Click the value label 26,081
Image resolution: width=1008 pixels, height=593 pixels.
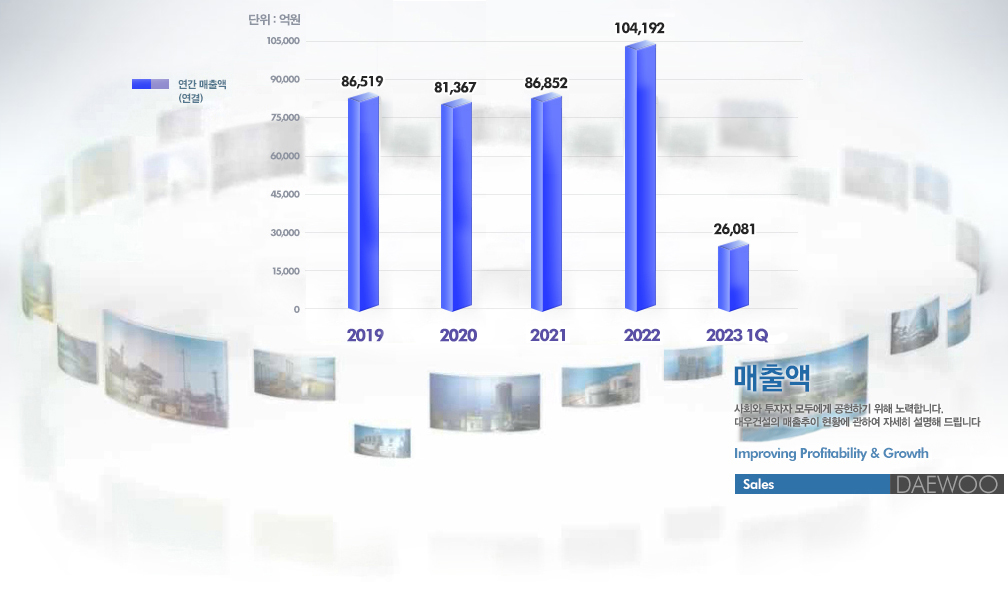(734, 229)
